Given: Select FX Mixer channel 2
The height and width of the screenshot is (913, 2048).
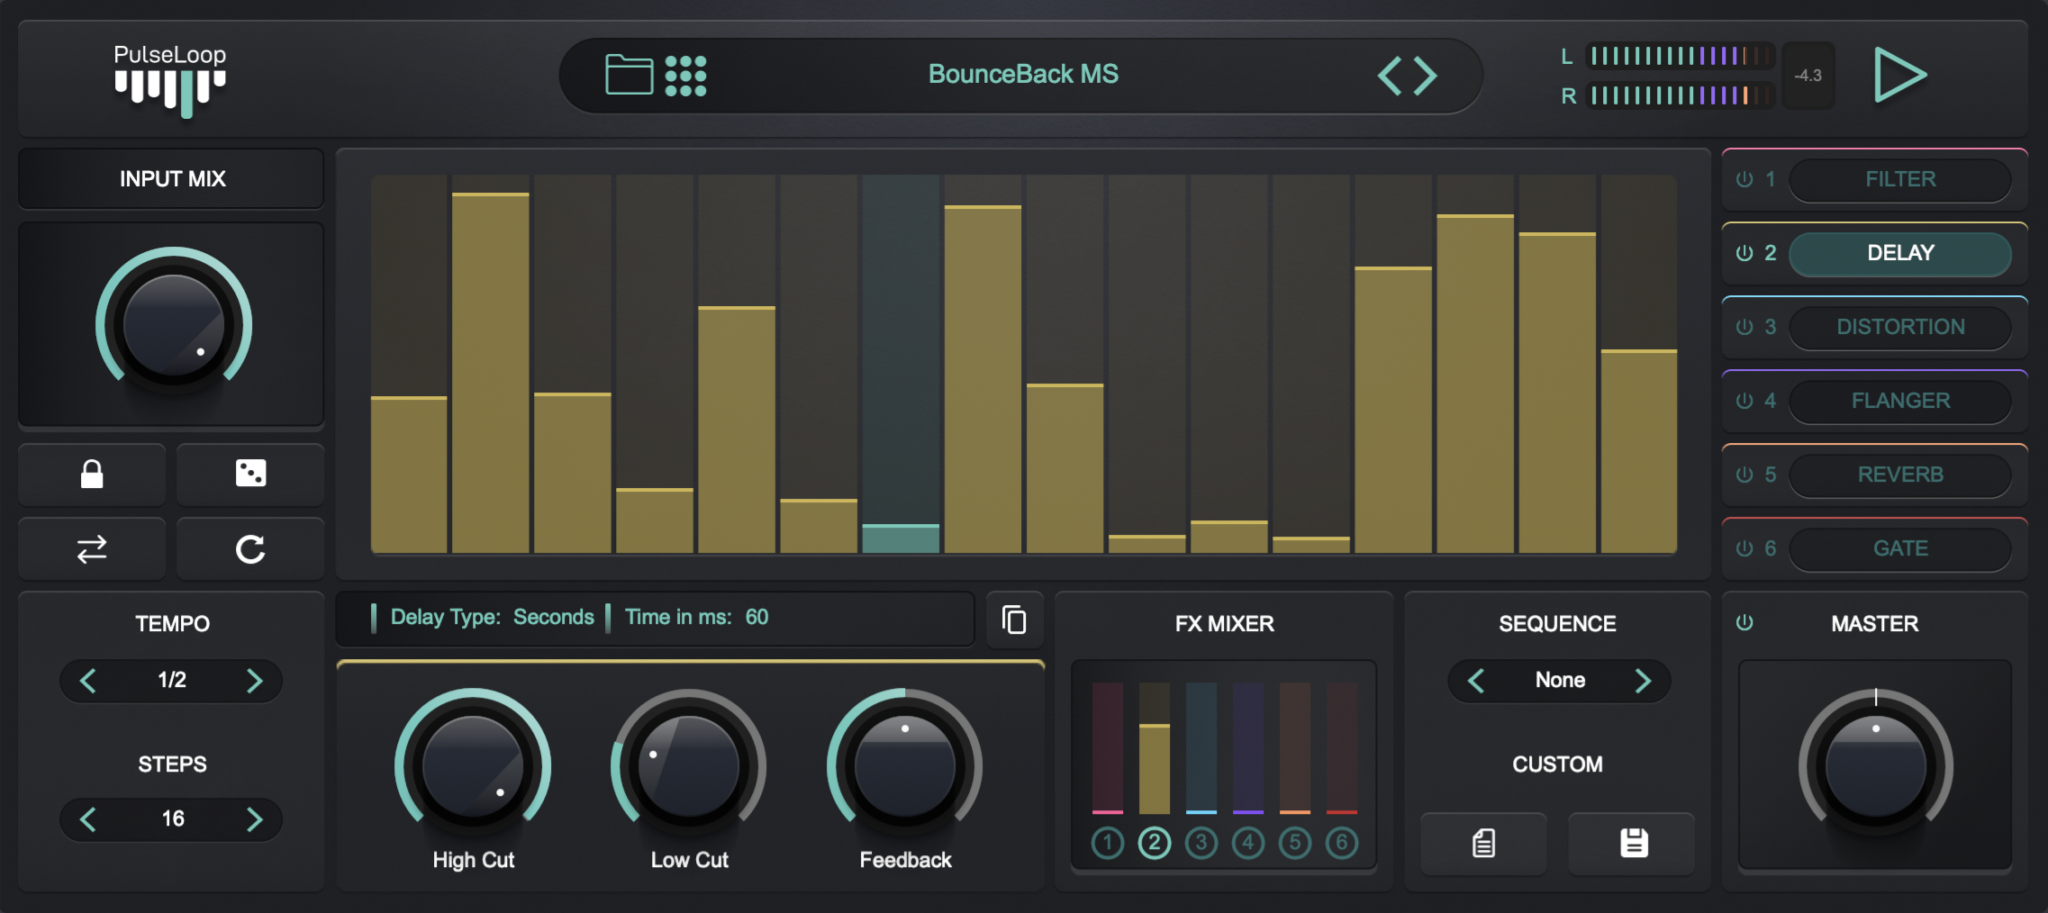Looking at the screenshot, I should (x=1153, y=842).
